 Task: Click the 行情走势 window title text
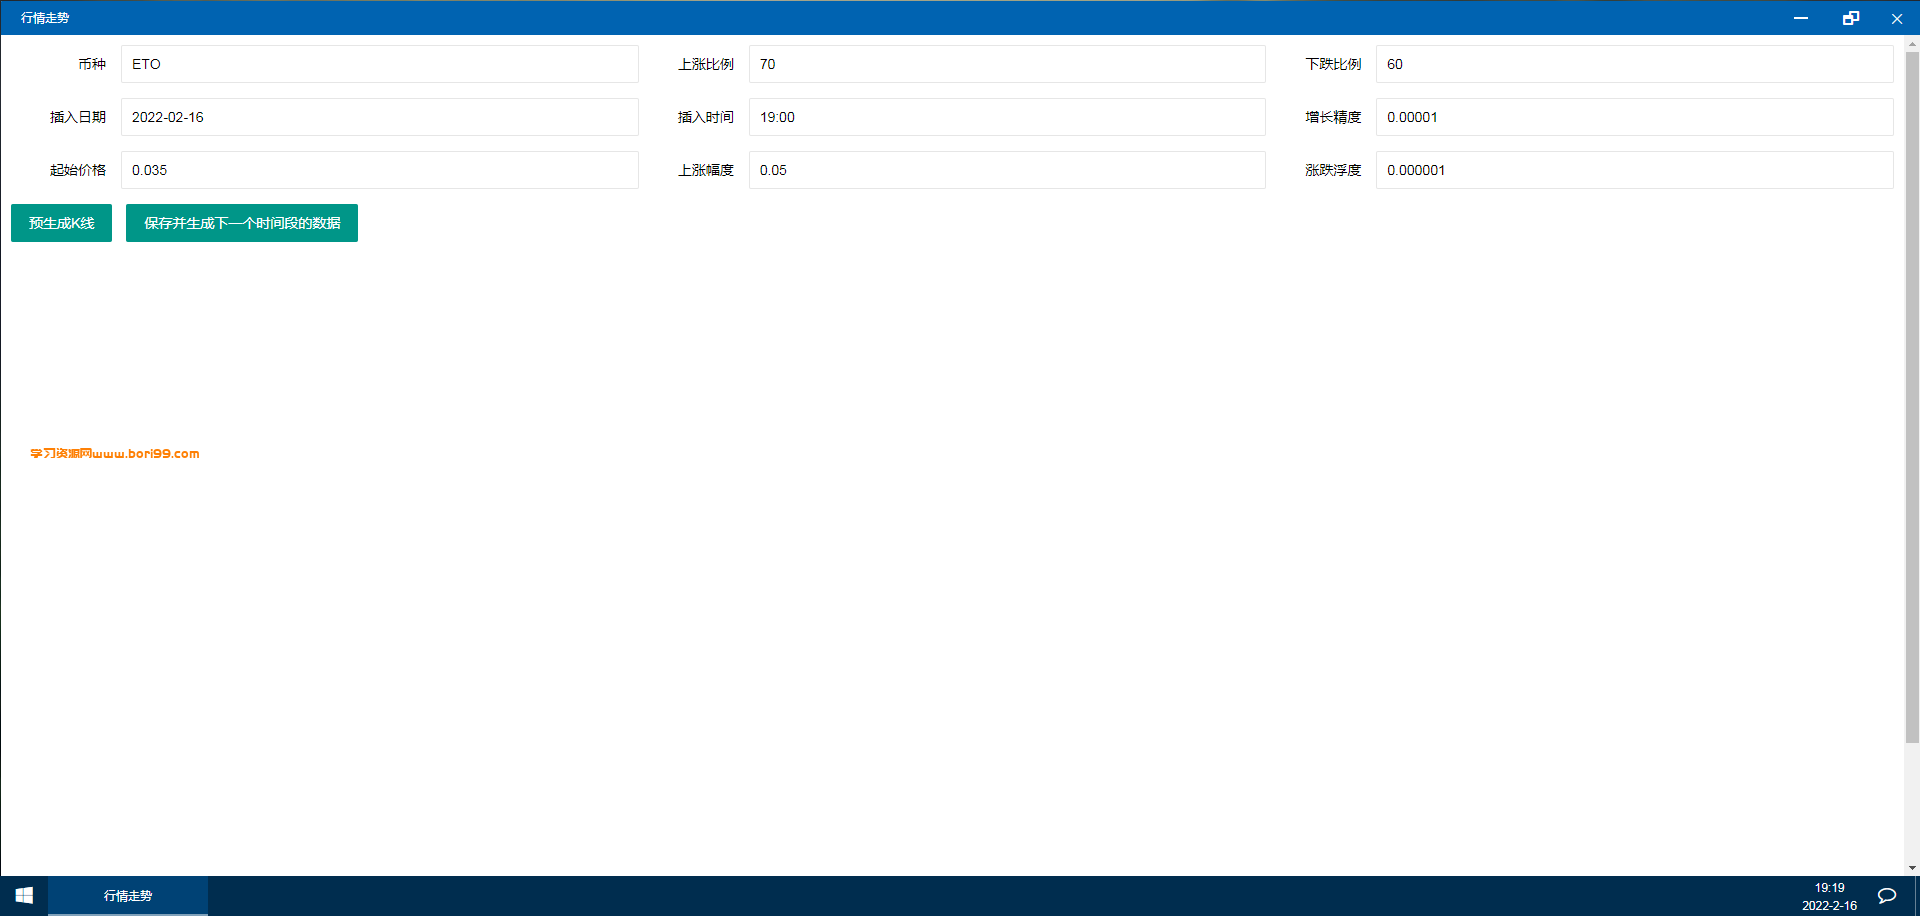[x=45, y=18]
